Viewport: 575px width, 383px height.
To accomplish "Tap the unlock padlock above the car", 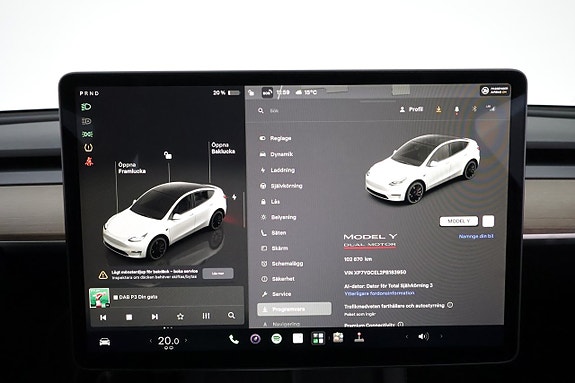I will click(x=168, y=155).
